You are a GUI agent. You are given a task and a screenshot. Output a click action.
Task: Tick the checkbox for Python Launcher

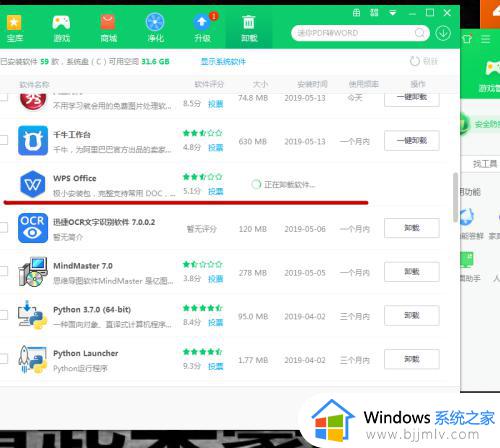(3, 359)
